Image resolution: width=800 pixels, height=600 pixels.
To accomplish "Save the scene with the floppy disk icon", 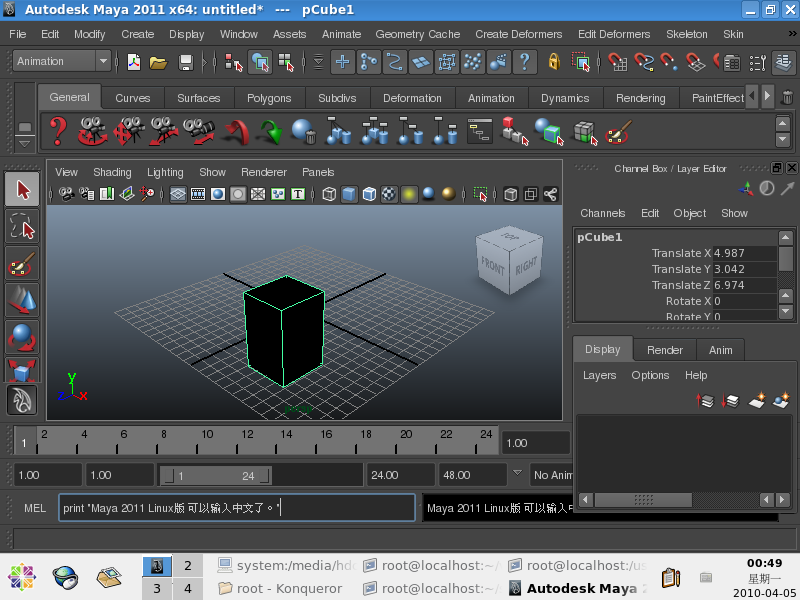I will (186, 62).
